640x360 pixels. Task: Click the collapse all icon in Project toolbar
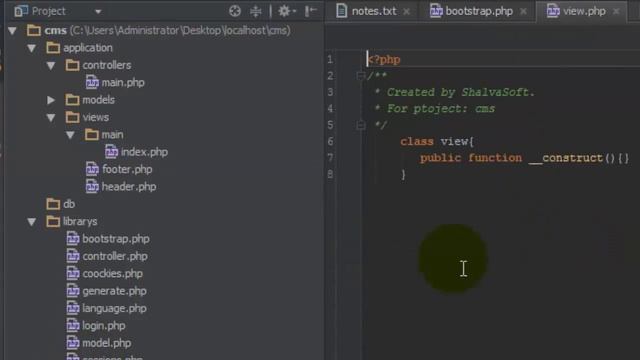[256, 11]
